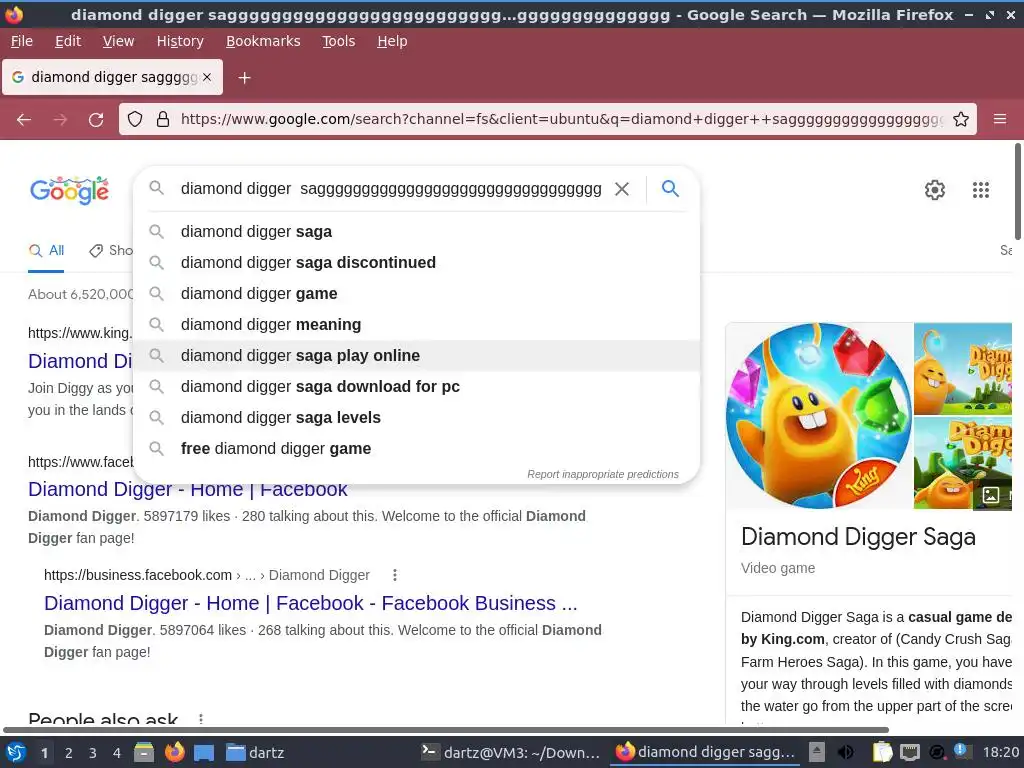1024x768 pixels.
Task: Switch to workspace 2 in taskbar
Action: [x=69, y=753]
